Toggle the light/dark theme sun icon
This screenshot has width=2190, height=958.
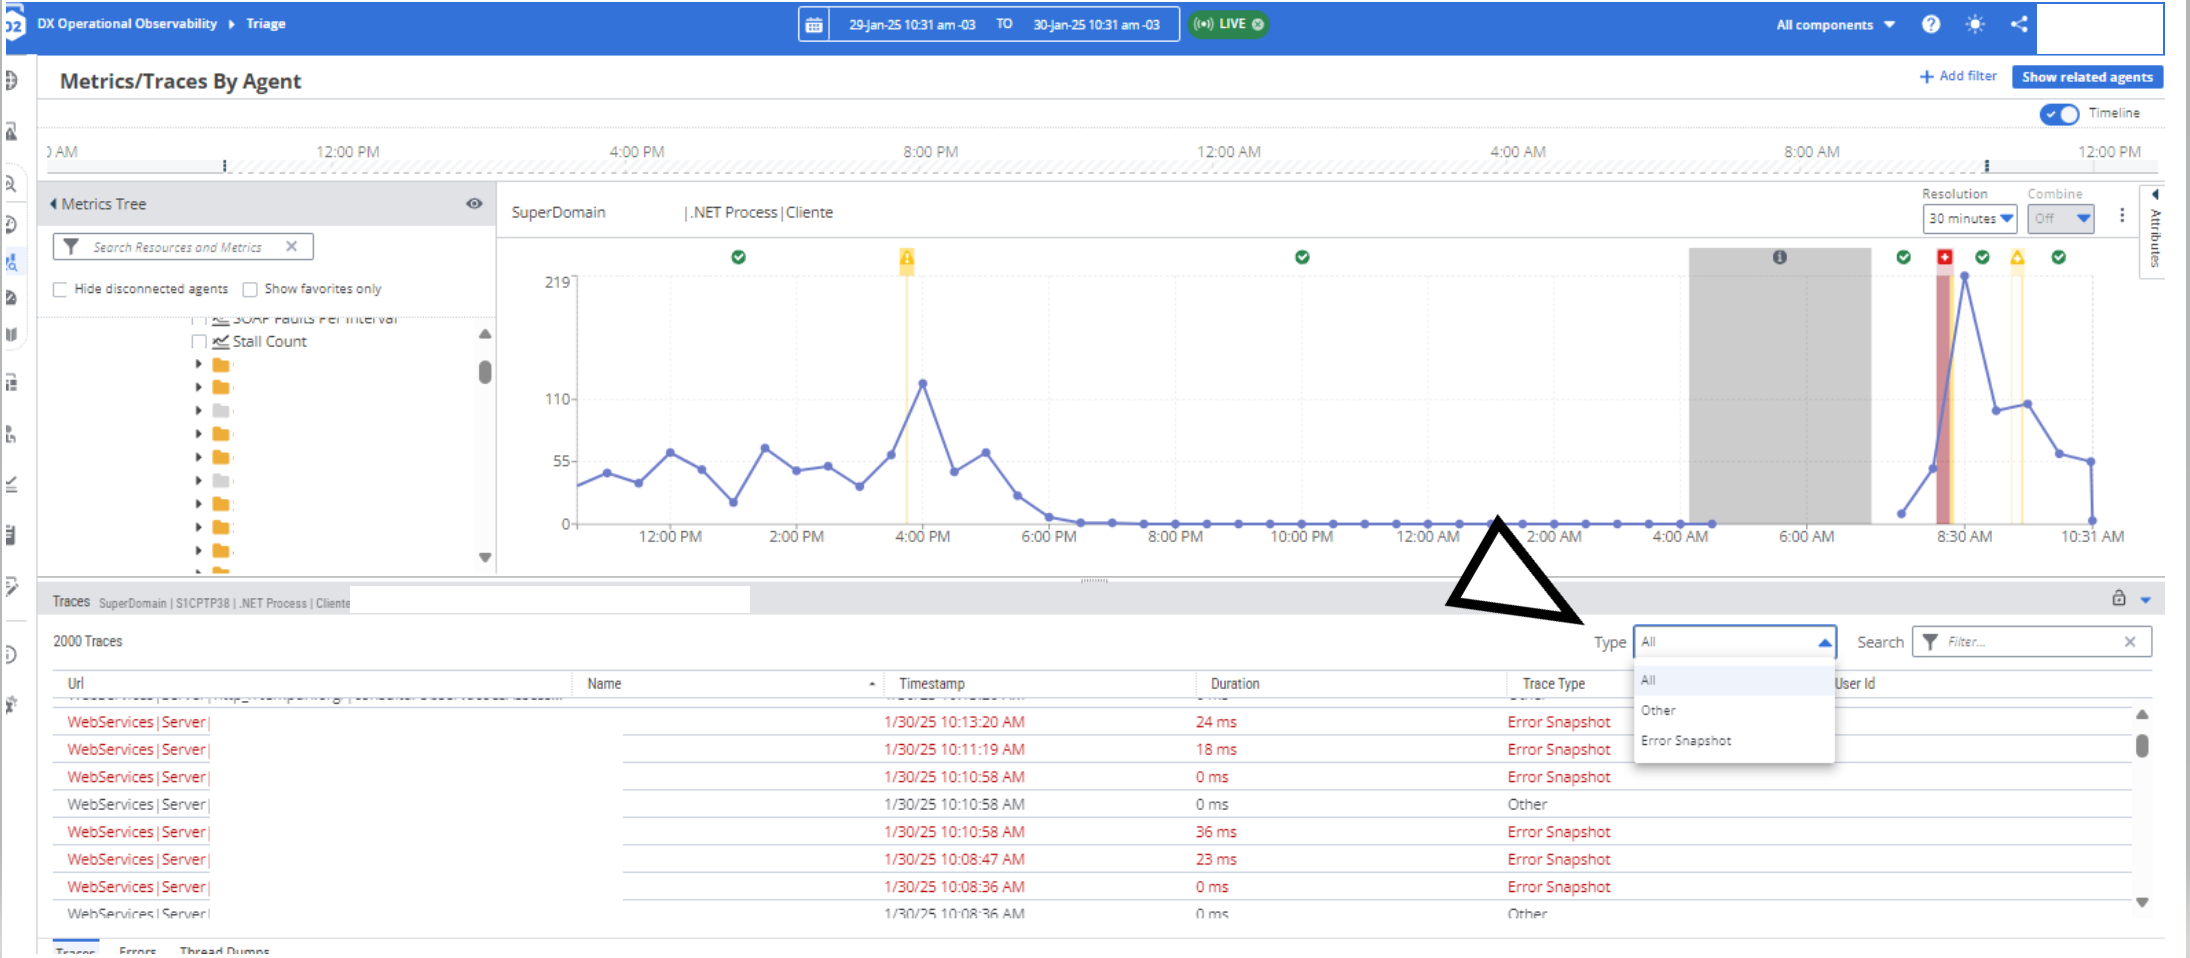[1975, 24]
